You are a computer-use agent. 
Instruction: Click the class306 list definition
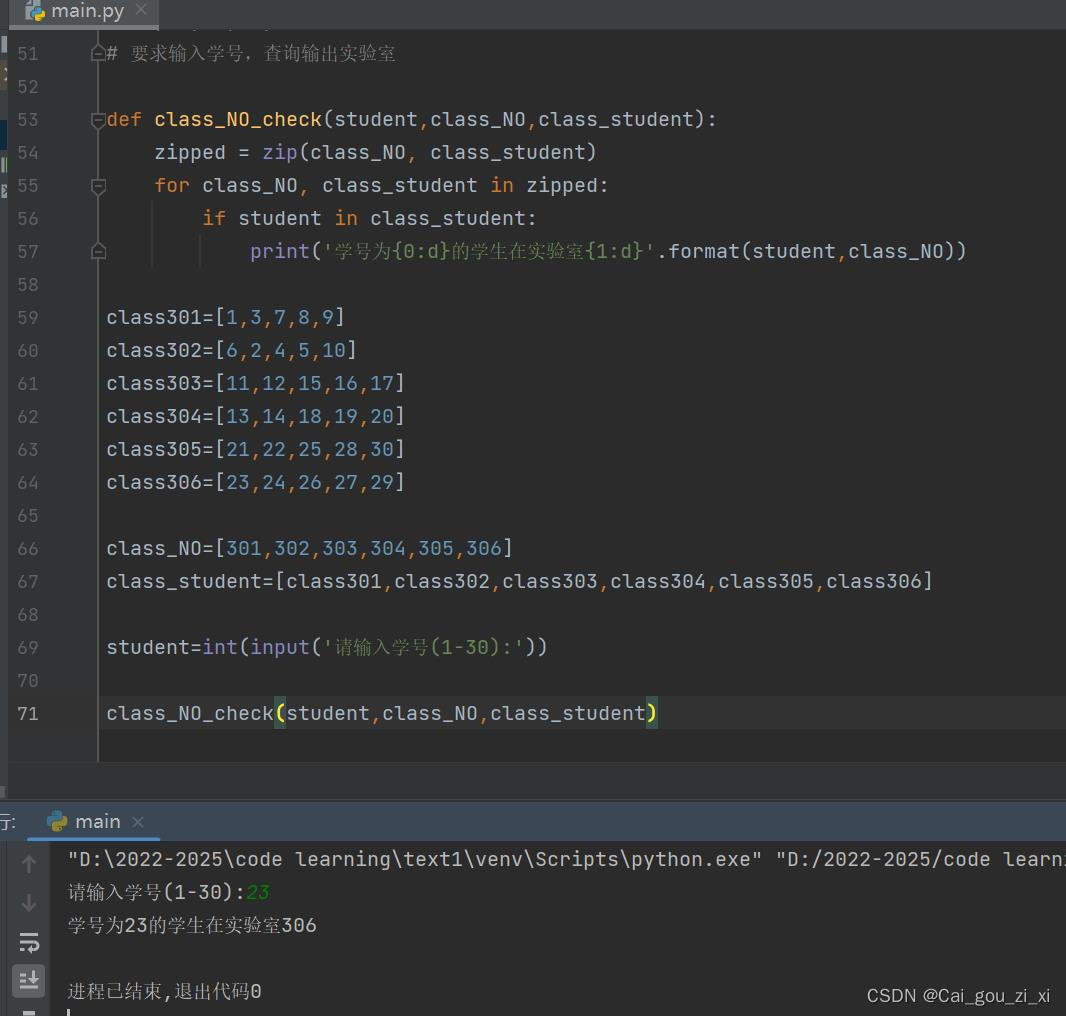[256, 482]
